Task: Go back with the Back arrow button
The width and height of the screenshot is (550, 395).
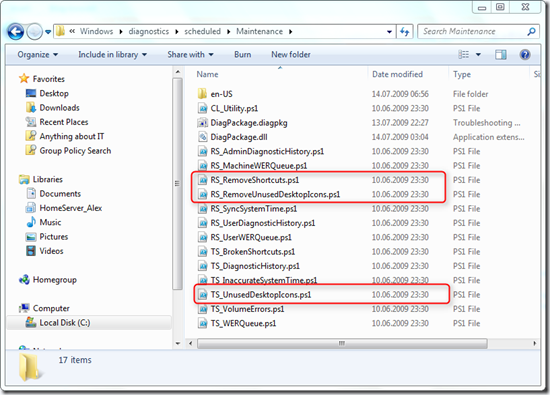Action: [x=16, y=32]
